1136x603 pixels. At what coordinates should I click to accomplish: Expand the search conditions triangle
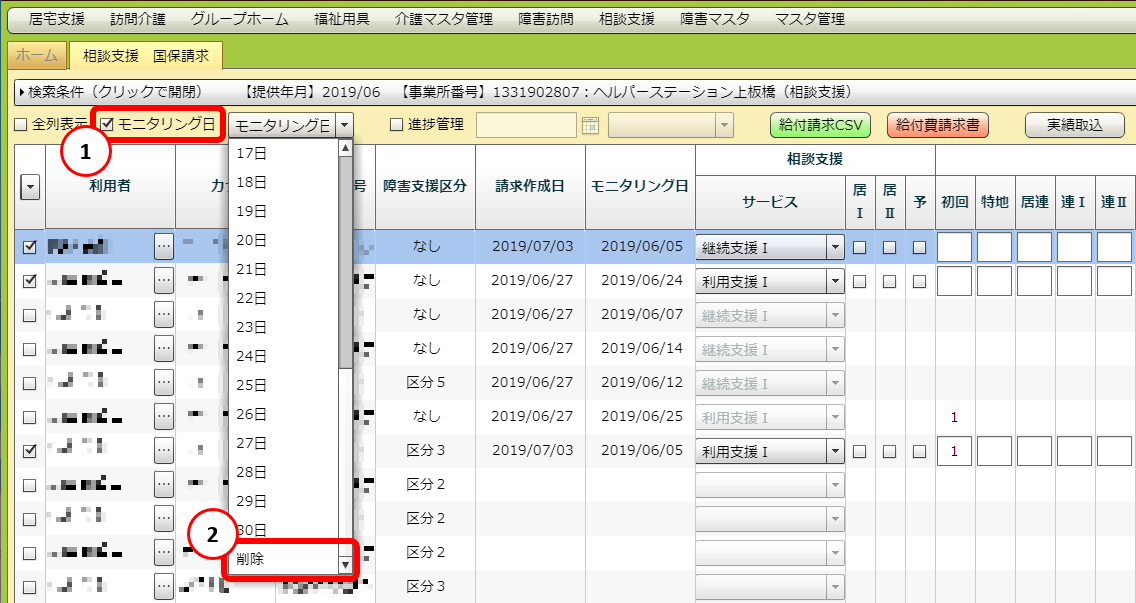coord(22,92)
